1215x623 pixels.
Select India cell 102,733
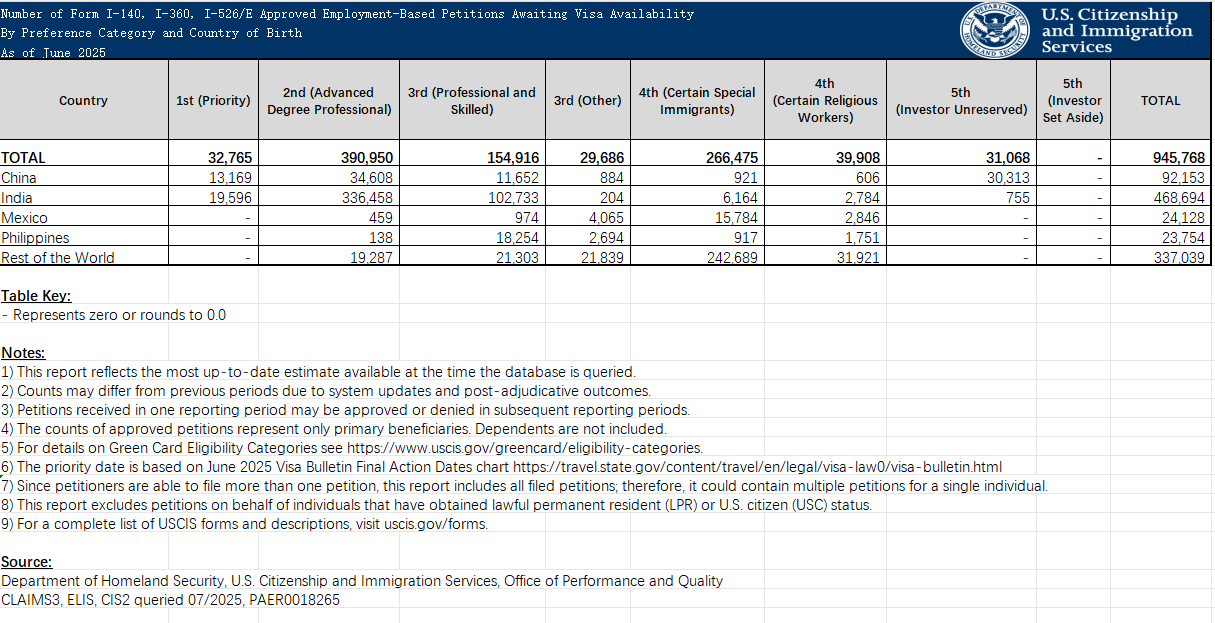(472, 198)
